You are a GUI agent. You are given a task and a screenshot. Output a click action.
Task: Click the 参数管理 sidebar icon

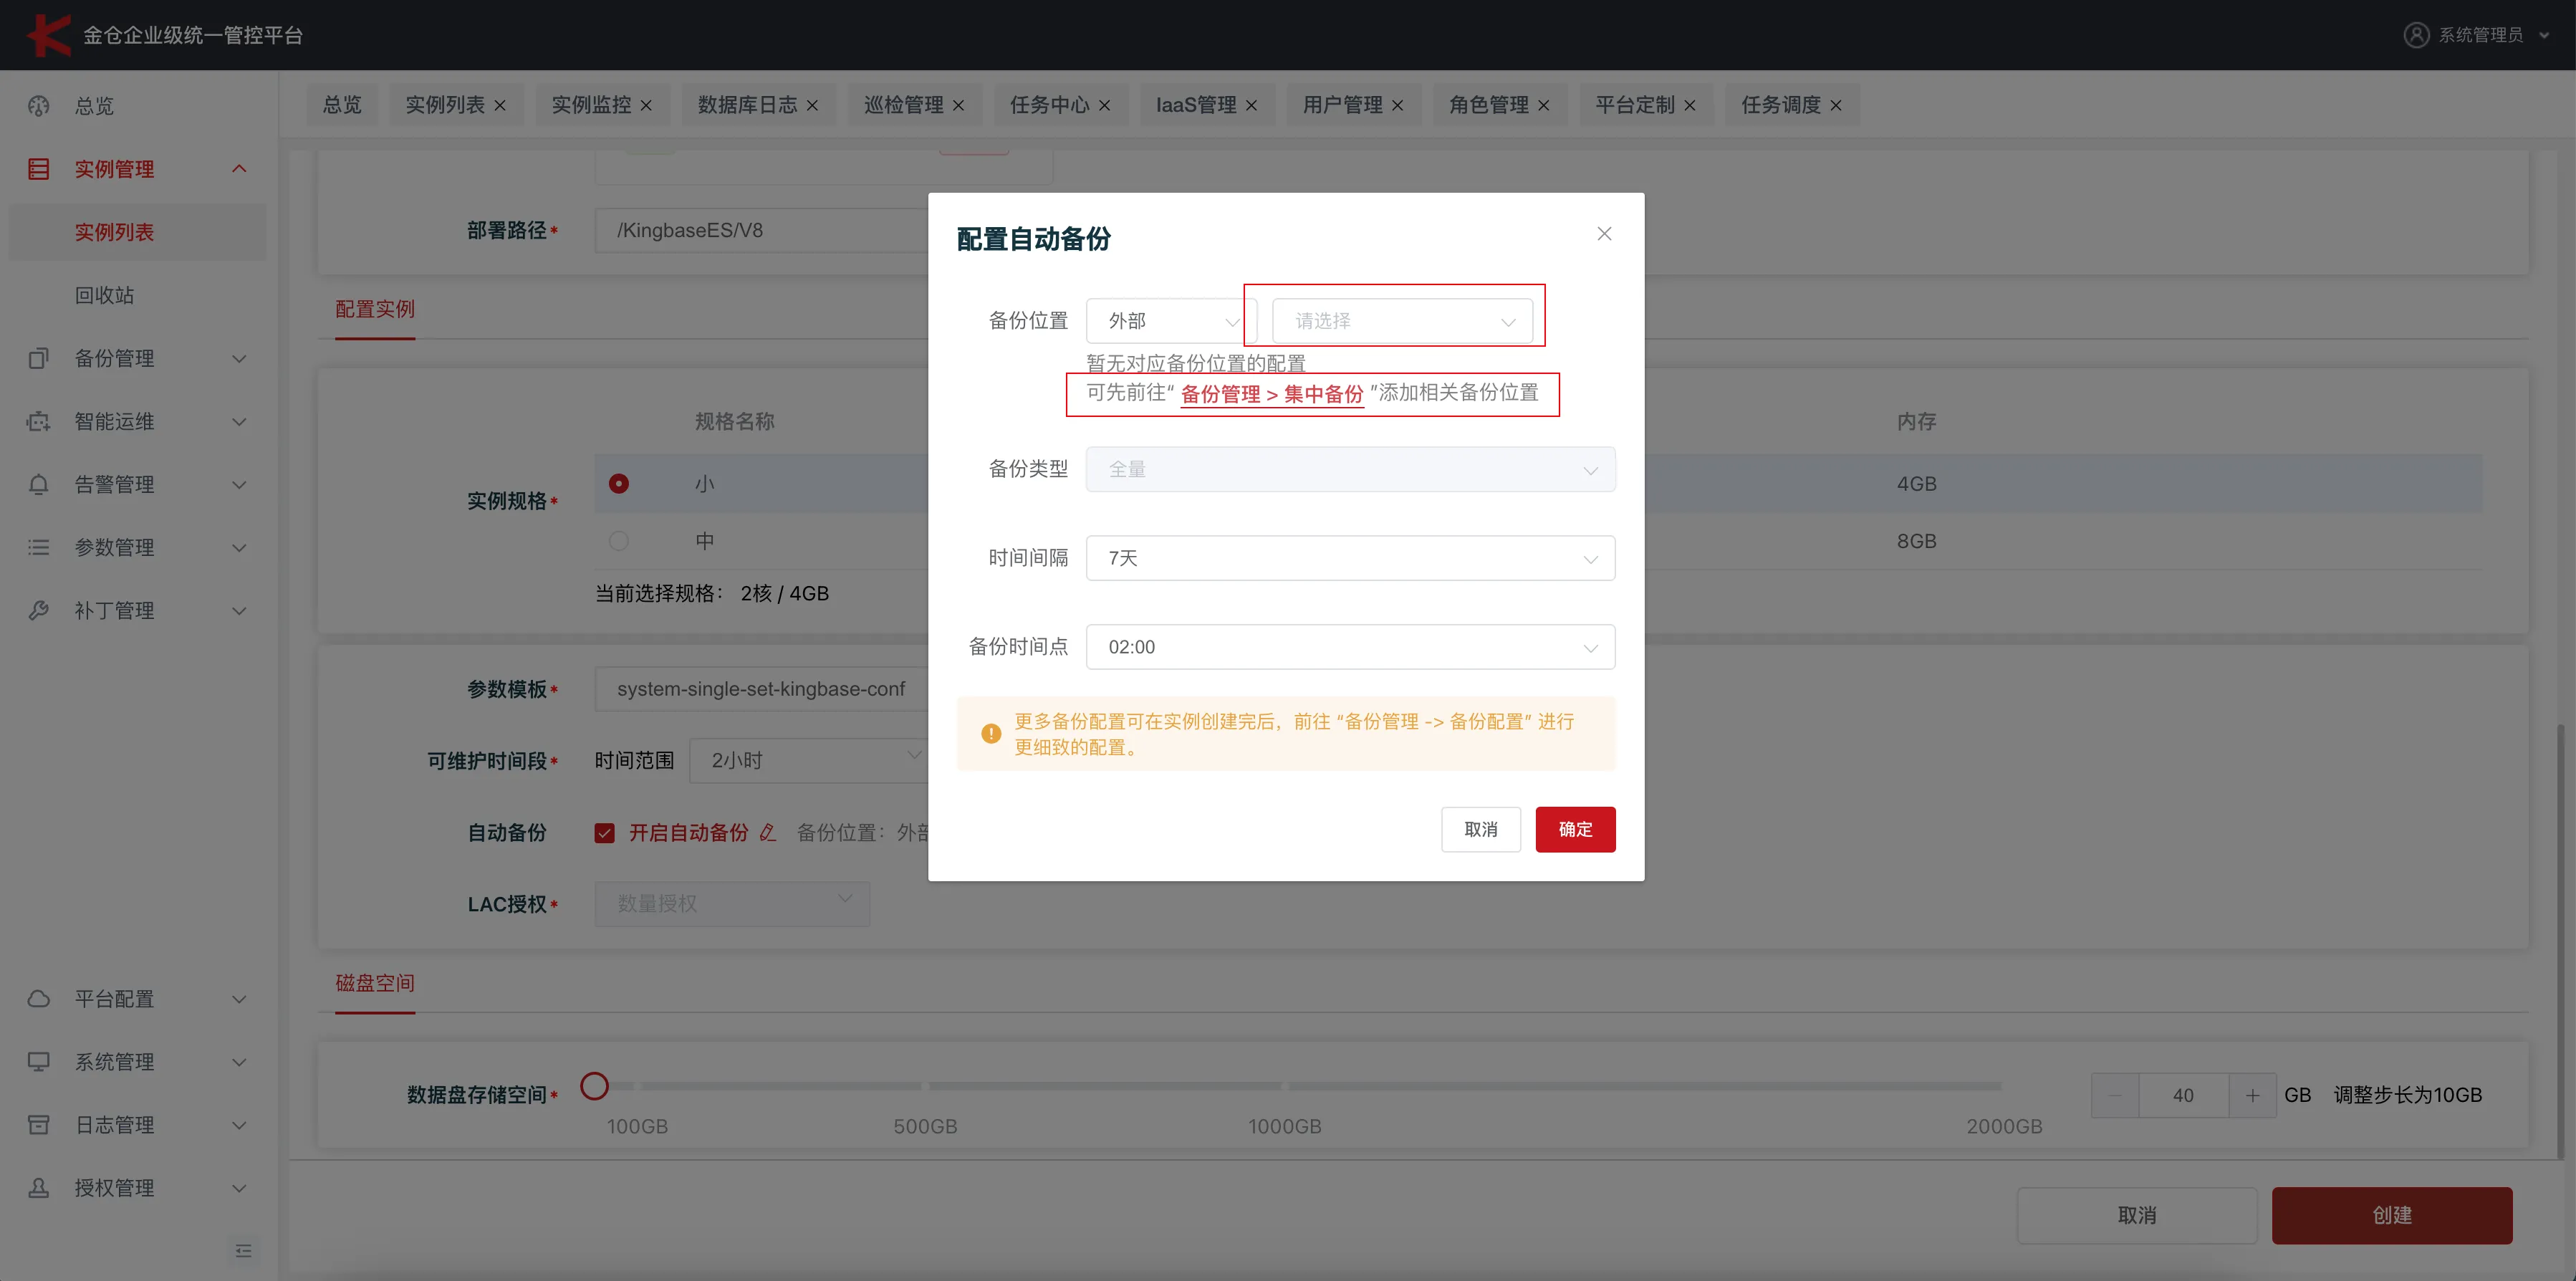(x=38, y=547)
